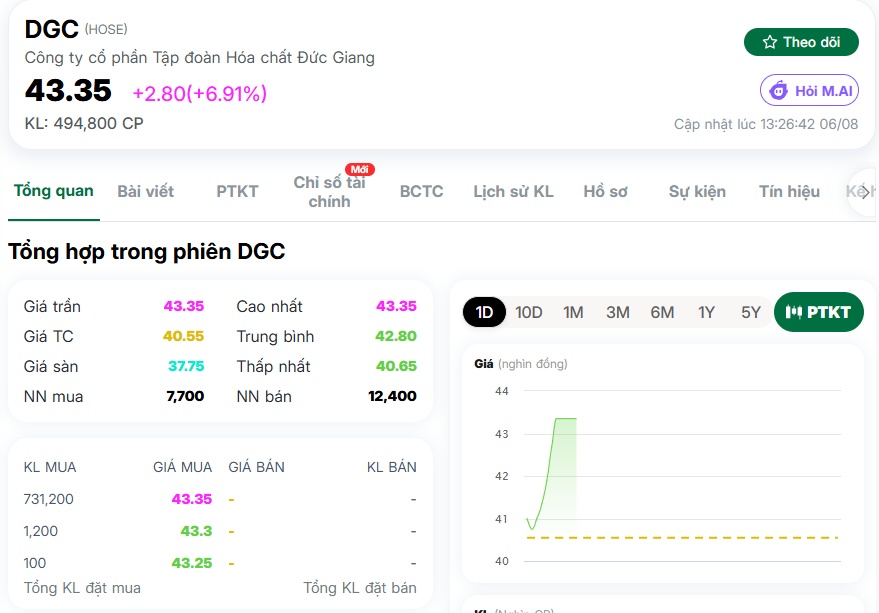Select the 1Y chart range
The width and height of the screenshot is (879, 613).
point(706,312)
